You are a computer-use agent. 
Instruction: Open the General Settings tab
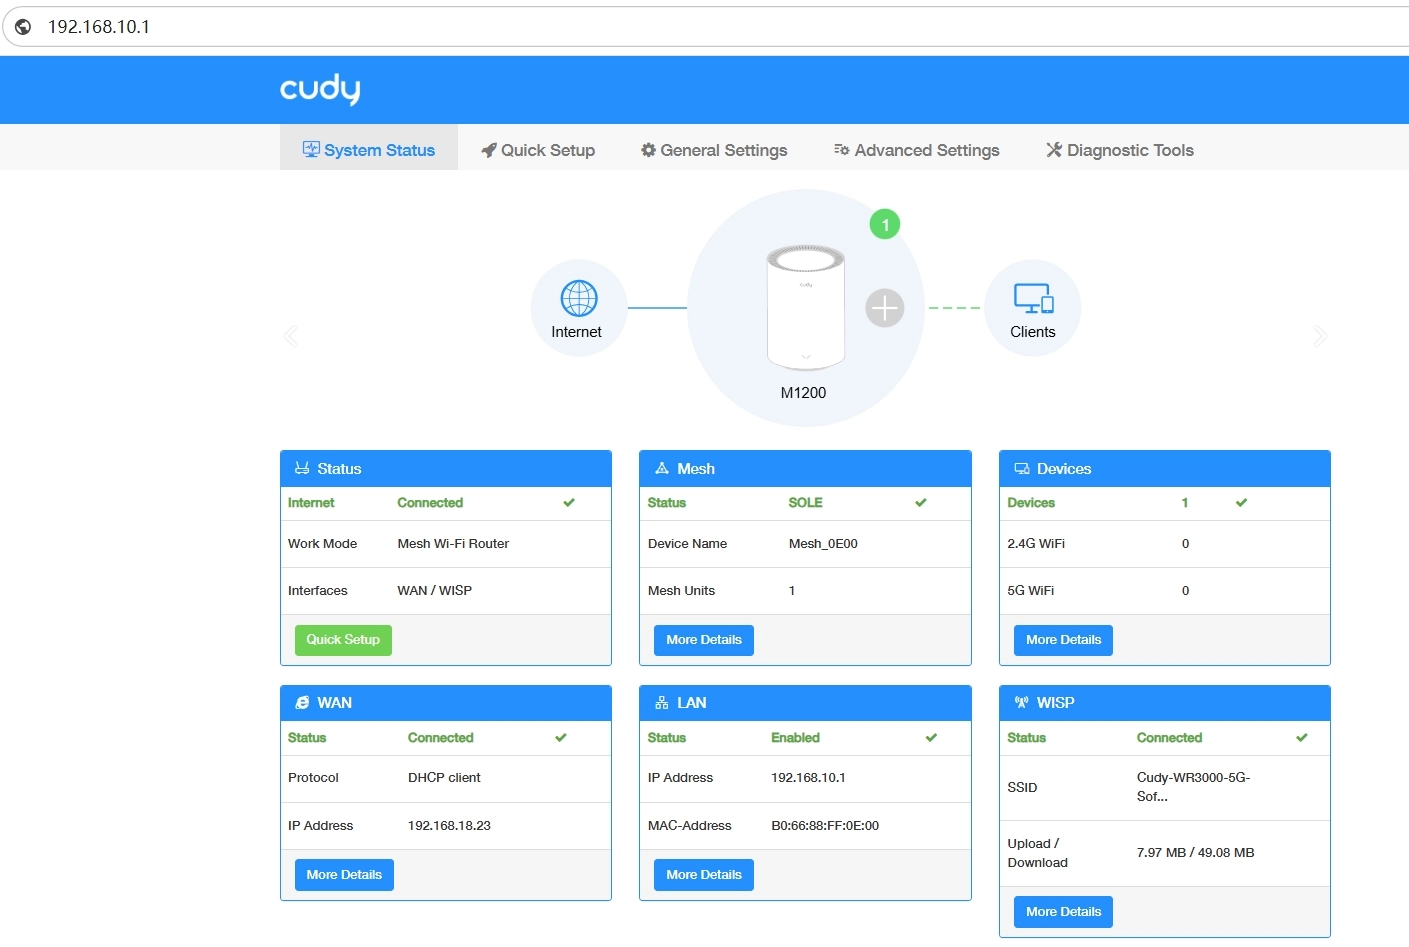click(x=714, y=150)
